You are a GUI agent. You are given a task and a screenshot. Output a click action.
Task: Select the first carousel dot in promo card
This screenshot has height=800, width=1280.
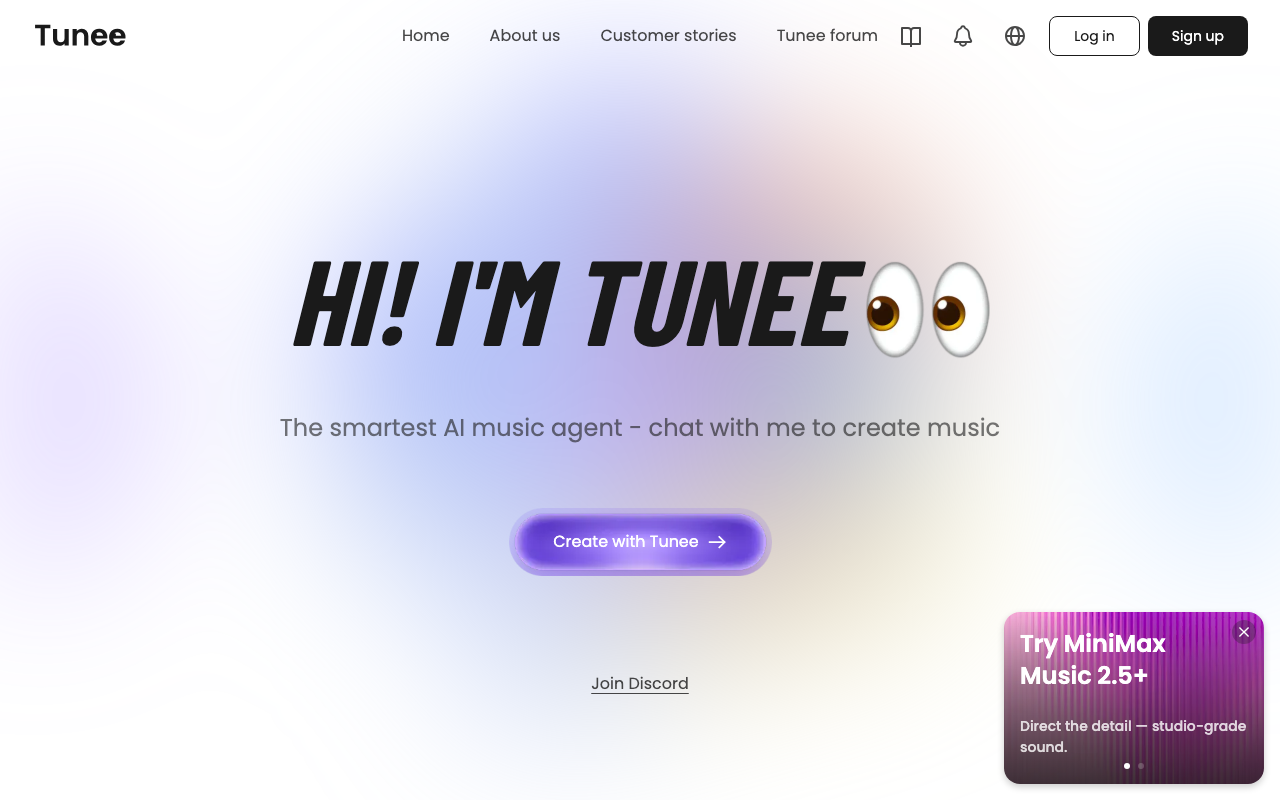tap(1127, 766)
